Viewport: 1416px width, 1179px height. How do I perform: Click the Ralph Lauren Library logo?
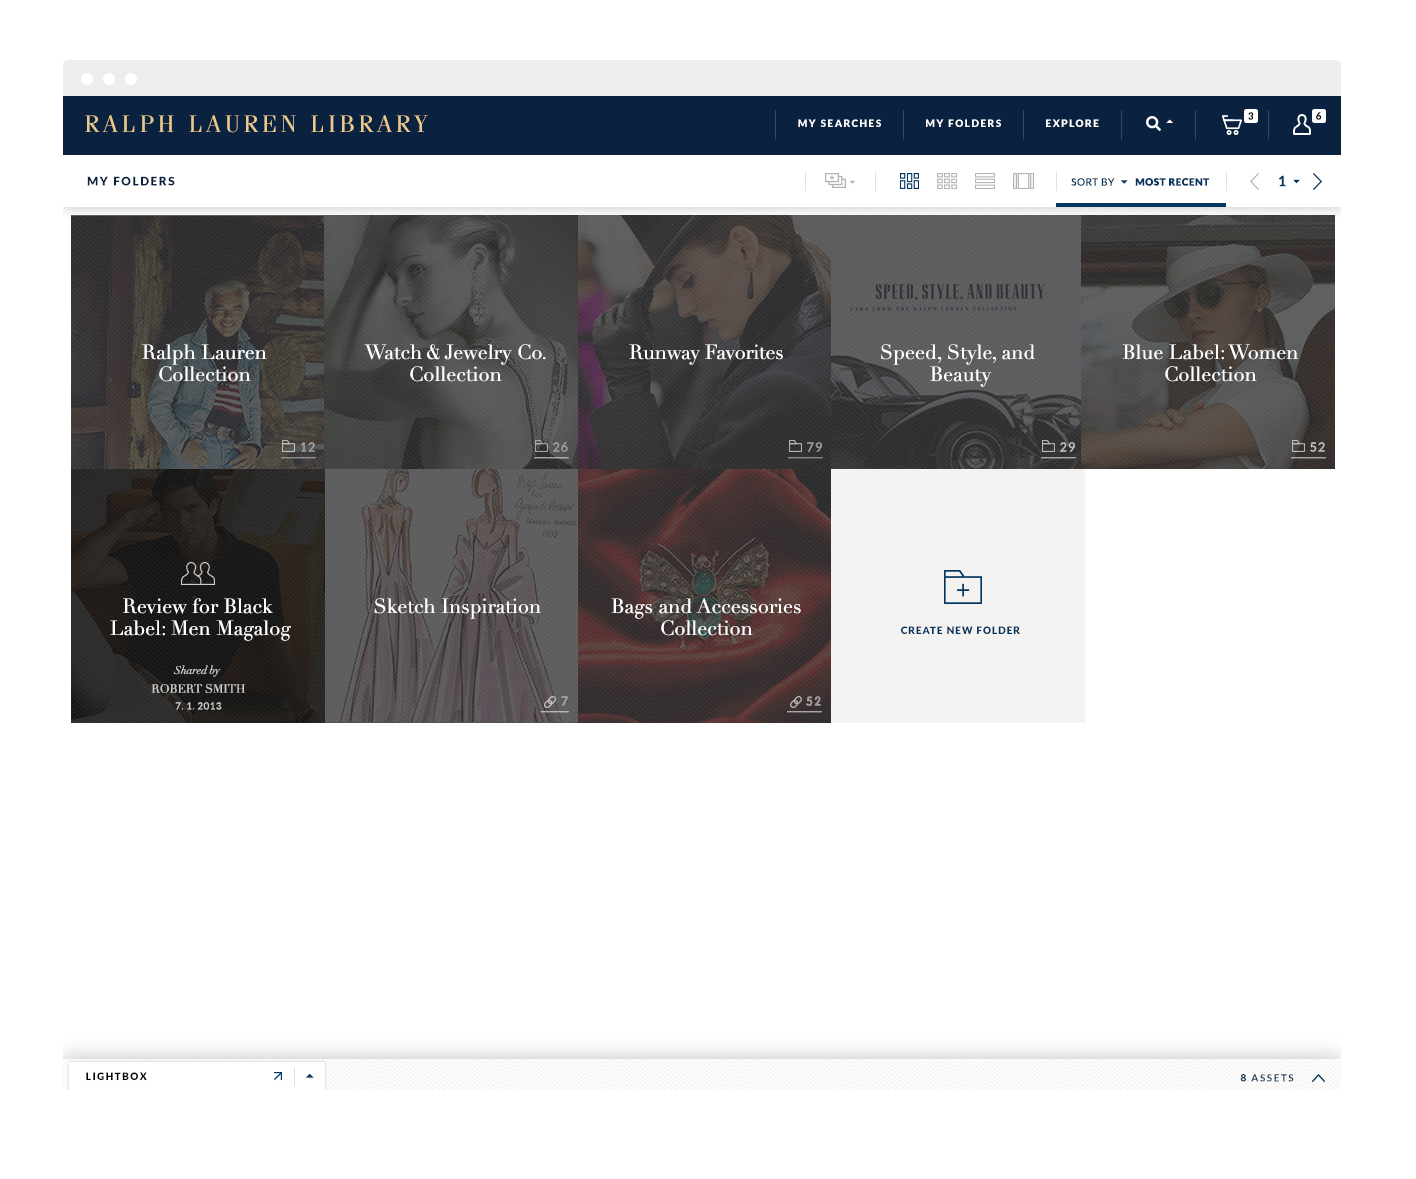click(x=257, y=124)
